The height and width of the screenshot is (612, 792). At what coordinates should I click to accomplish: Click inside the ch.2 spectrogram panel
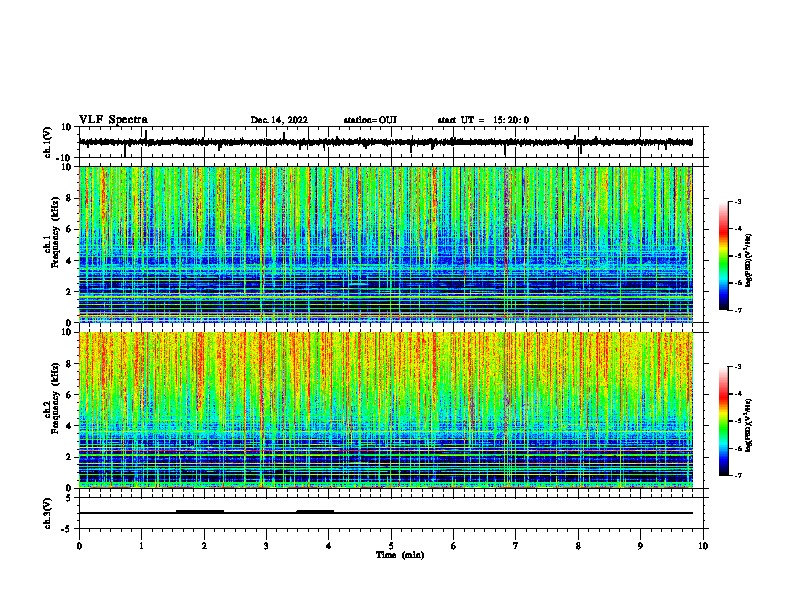click(385, 410)
